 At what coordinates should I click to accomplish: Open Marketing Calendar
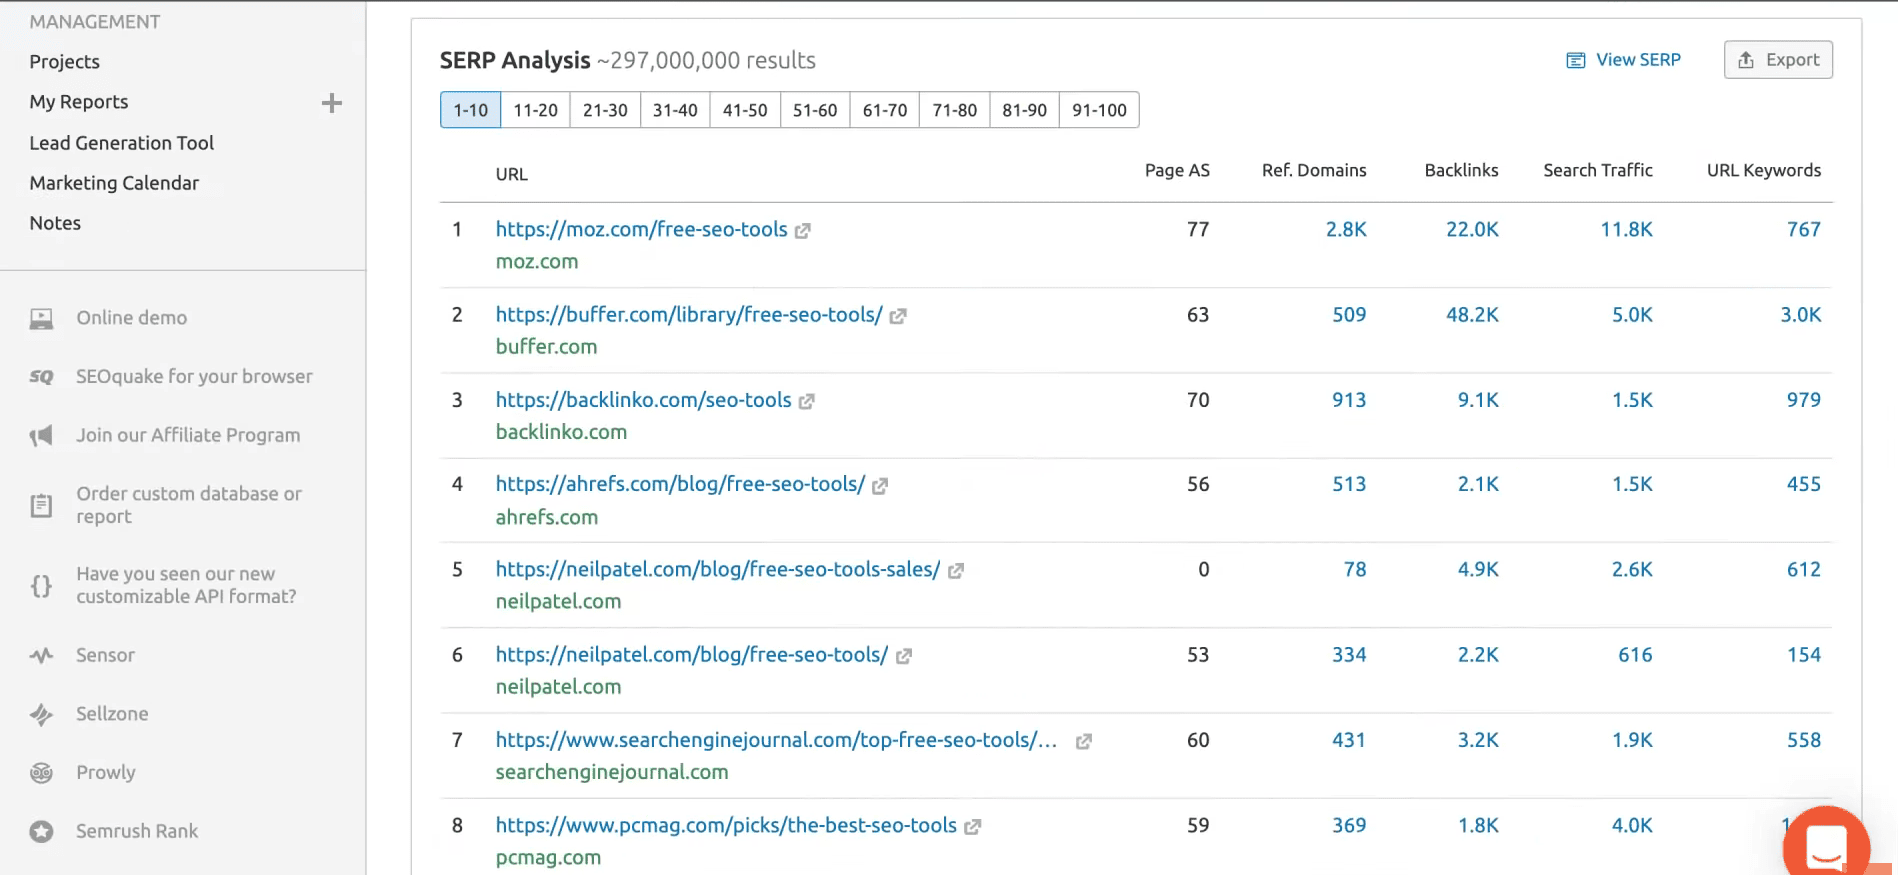114,183
